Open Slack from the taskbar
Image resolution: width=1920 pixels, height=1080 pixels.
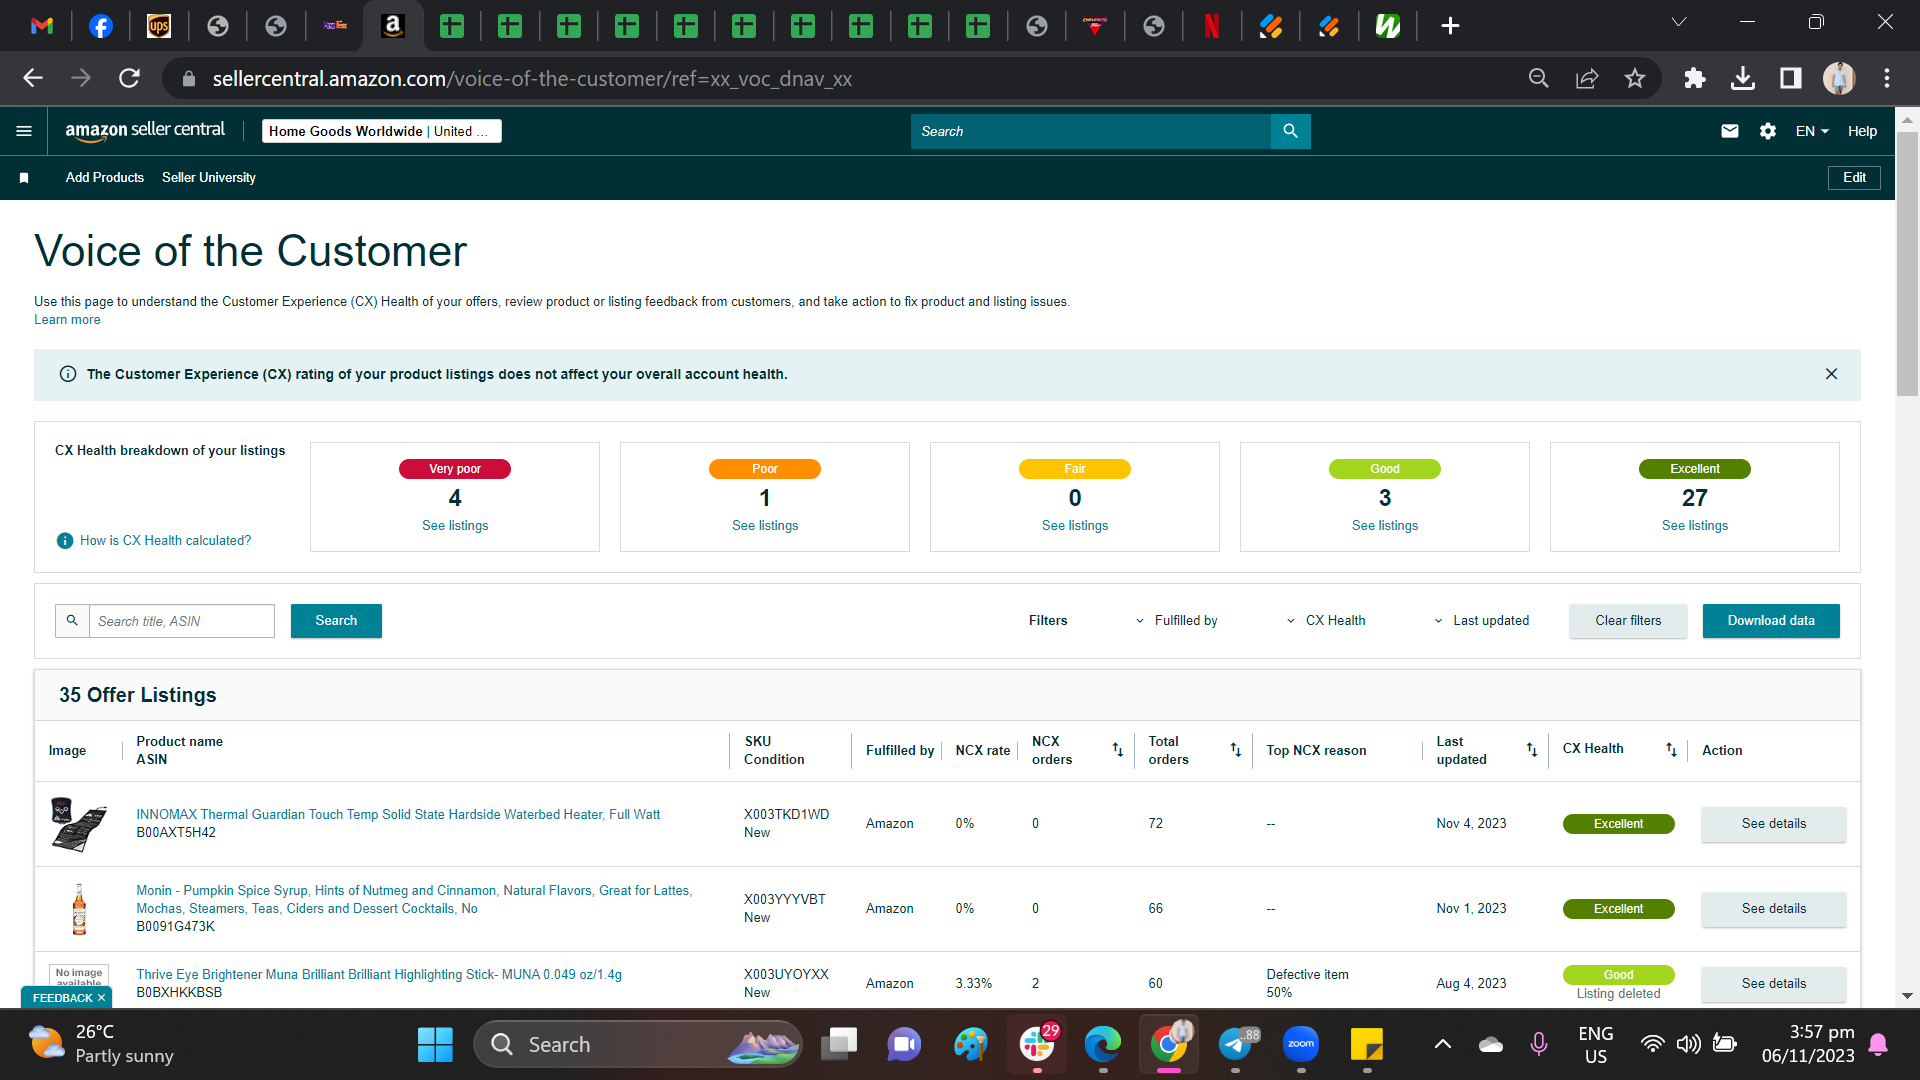point(1037,1045)
